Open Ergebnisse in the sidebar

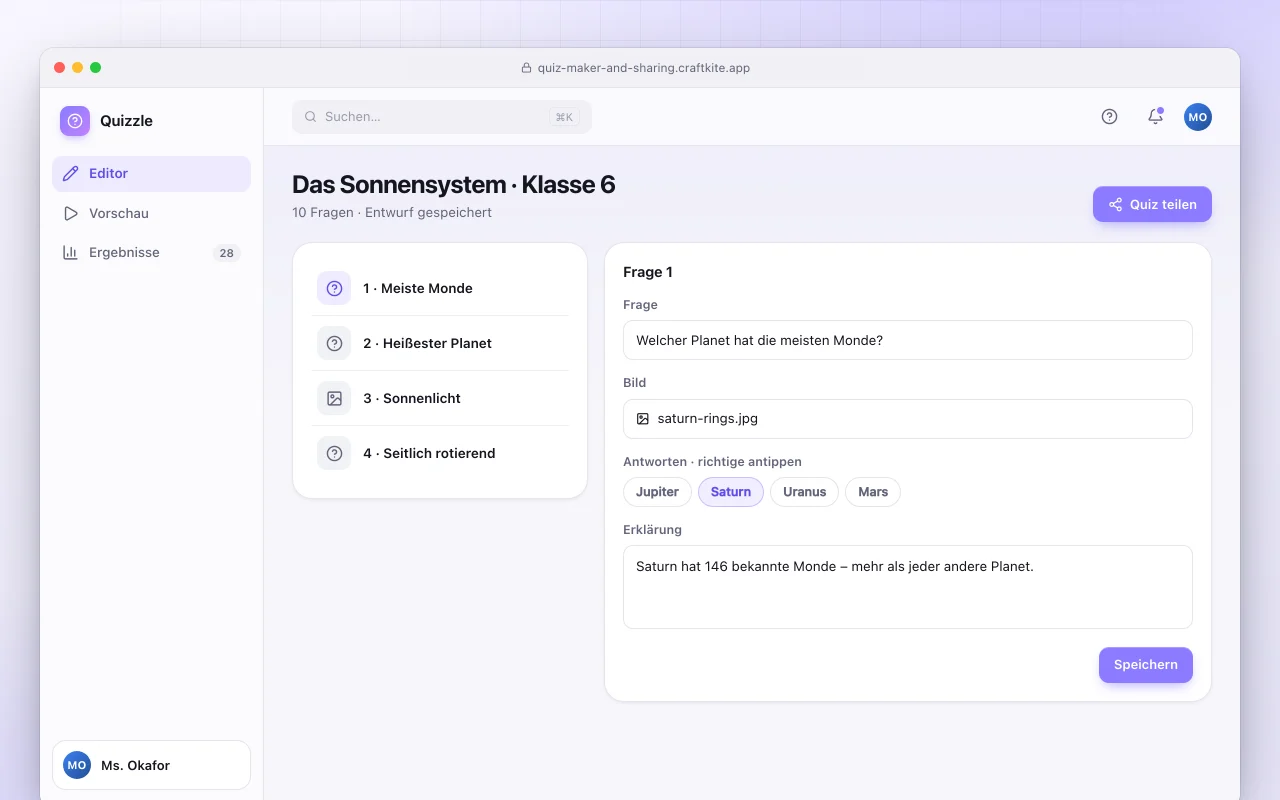(x=151, y=253)
